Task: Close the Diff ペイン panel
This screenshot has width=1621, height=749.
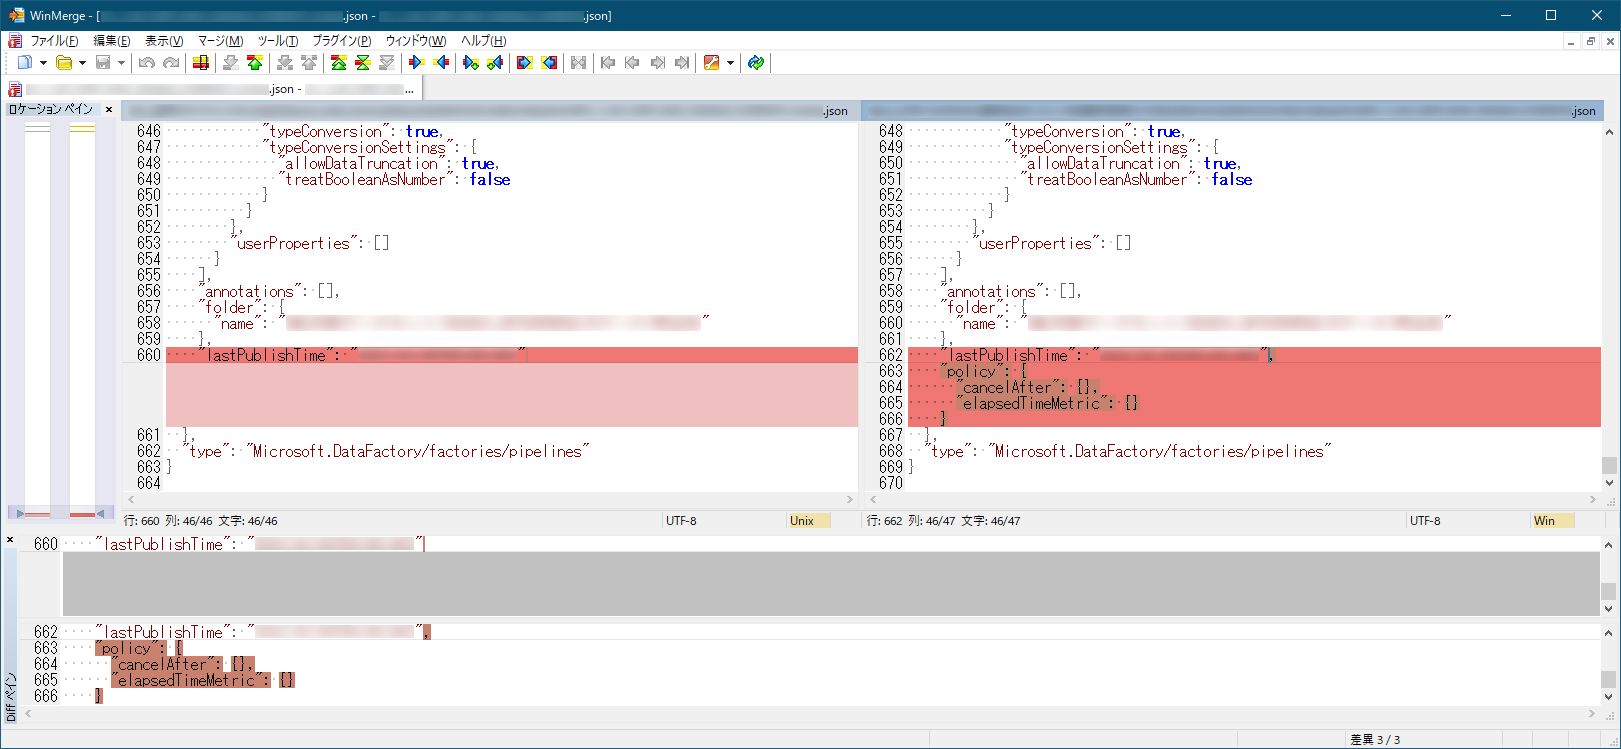Action: click(10, 540)
